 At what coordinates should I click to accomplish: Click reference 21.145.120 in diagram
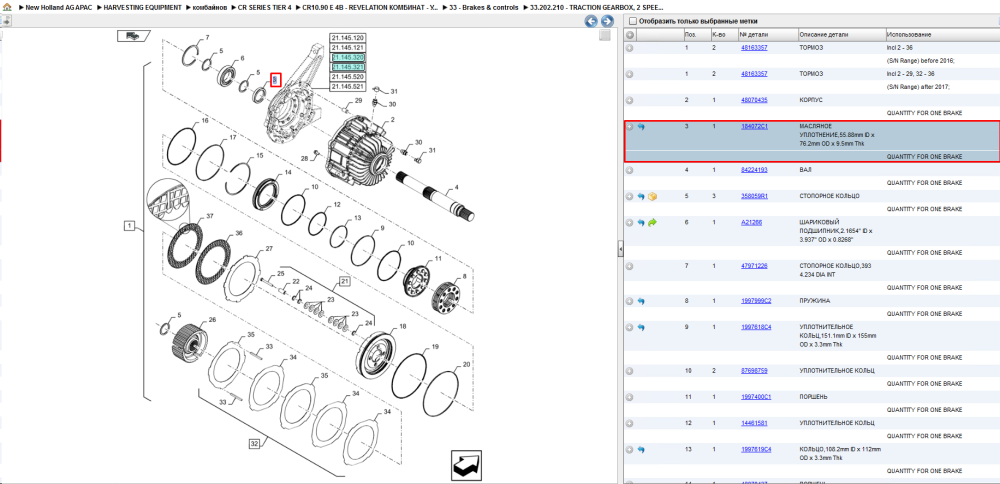348,38
